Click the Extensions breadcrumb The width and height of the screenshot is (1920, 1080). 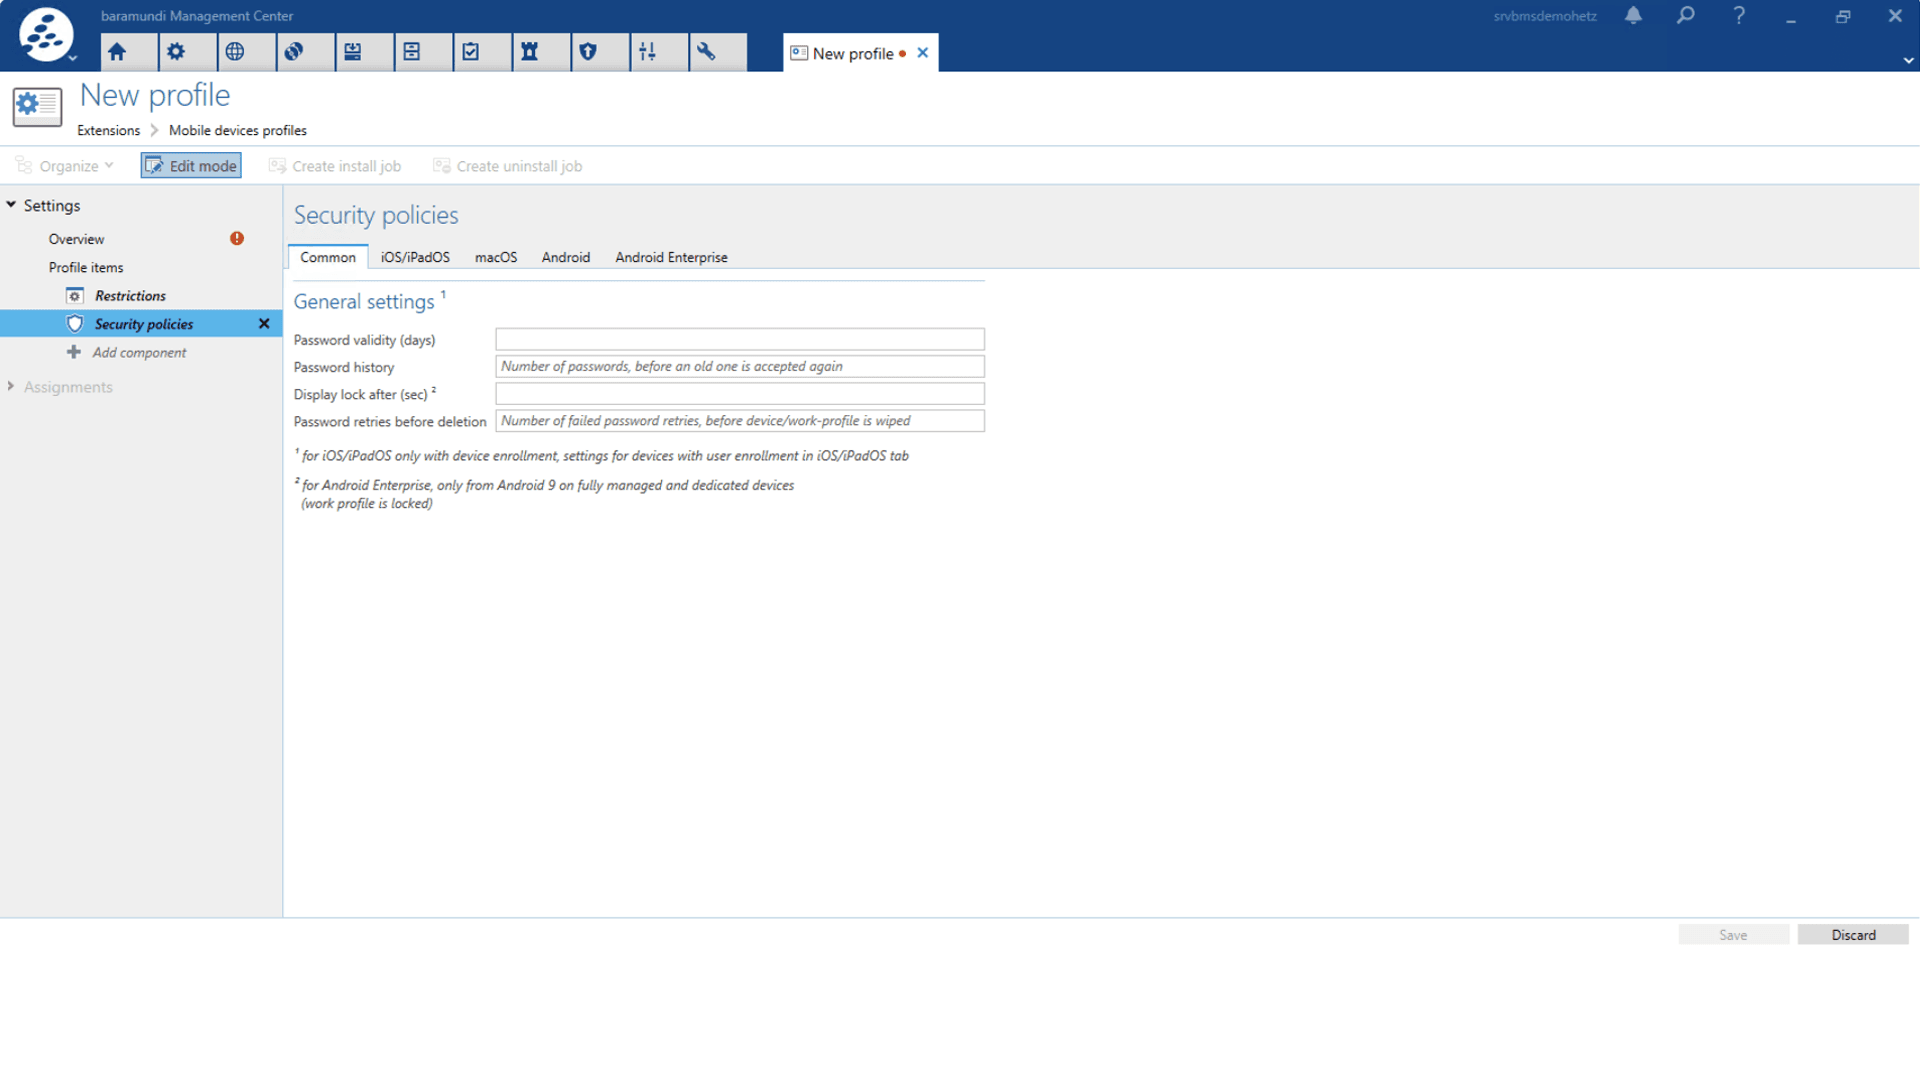[x=109, y=130]
